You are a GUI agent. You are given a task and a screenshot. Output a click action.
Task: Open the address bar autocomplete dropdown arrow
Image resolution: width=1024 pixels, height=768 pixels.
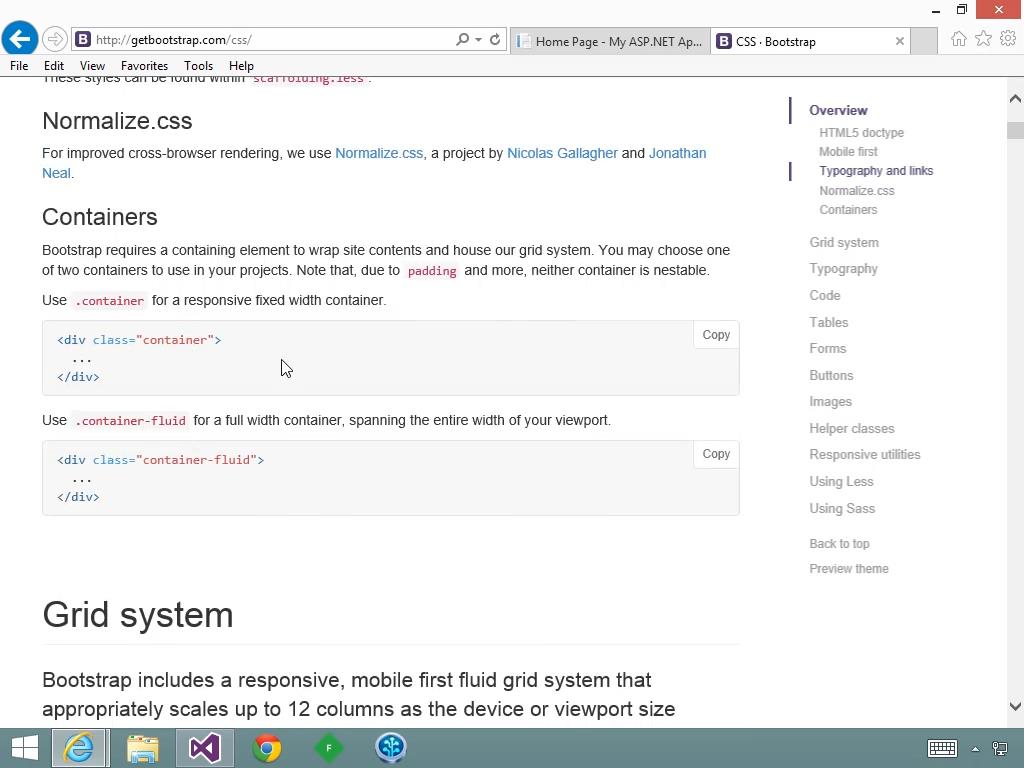click(479, 39)
